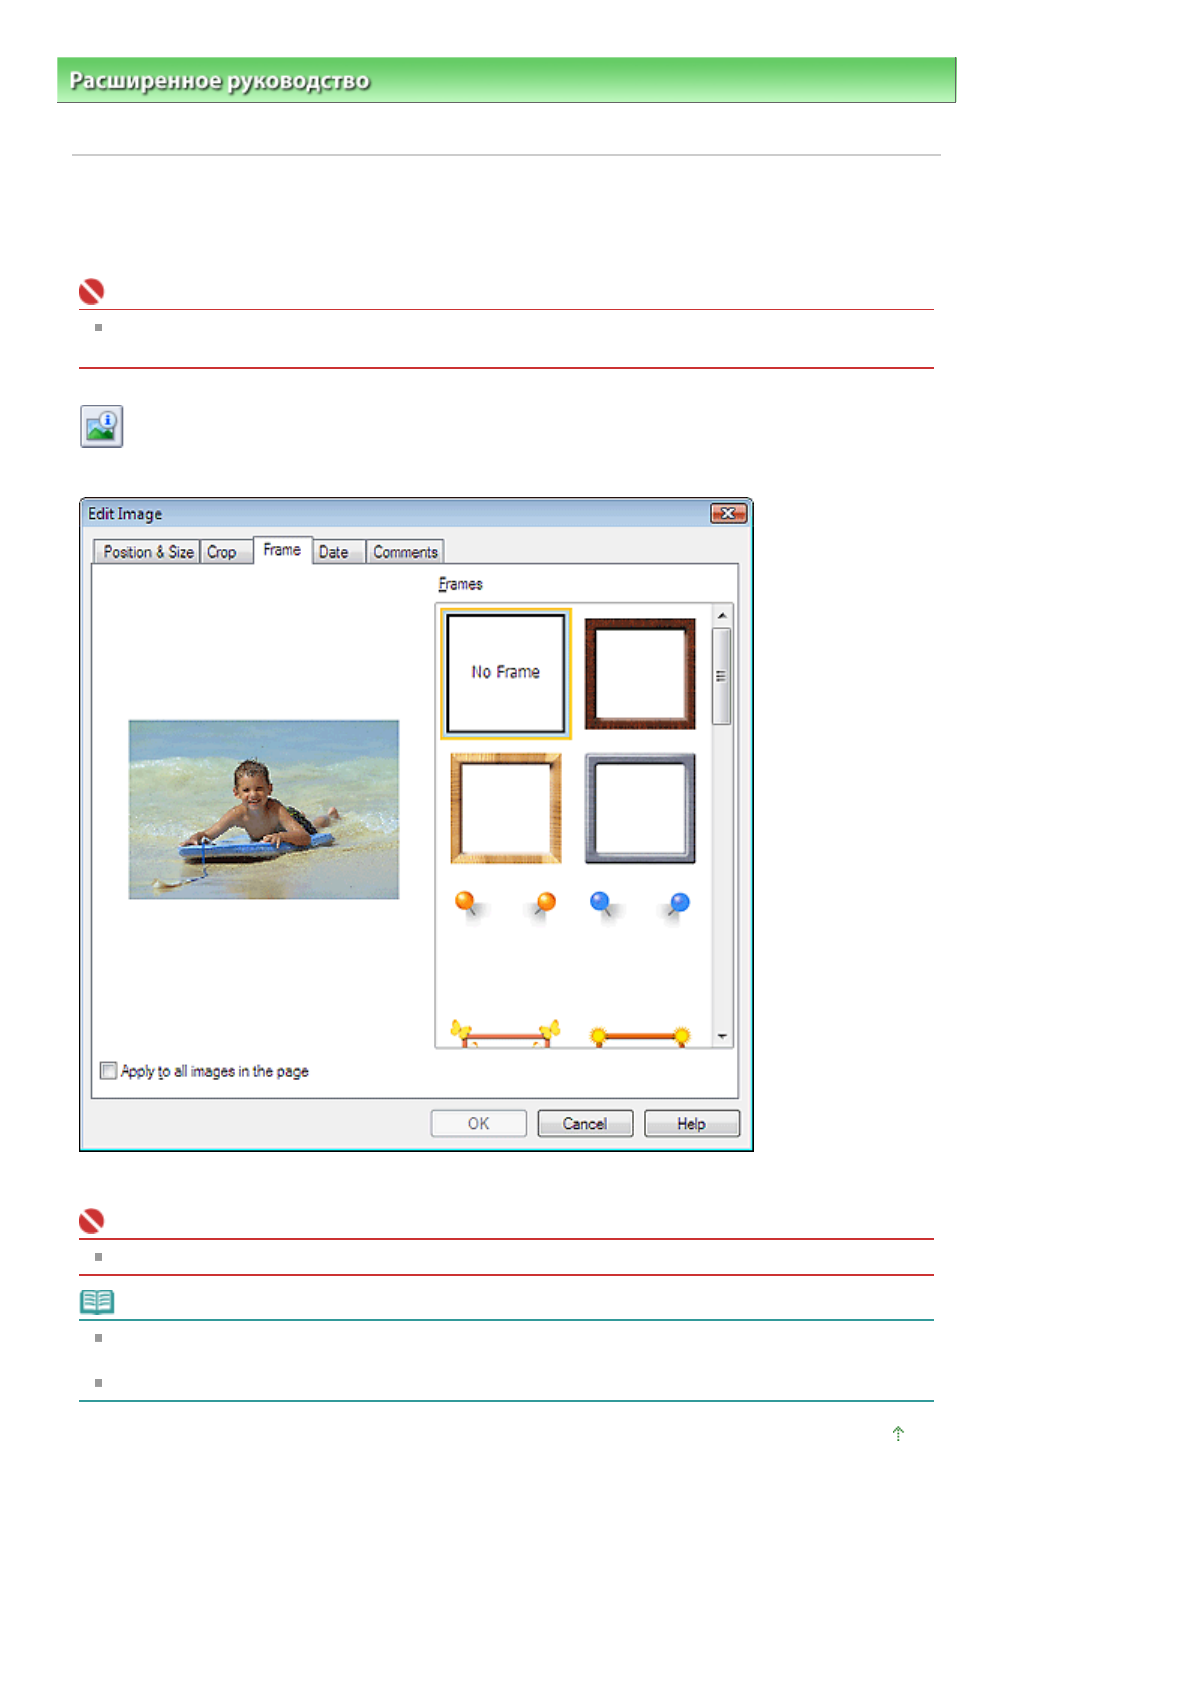The image size is (1190, 1684).
Task: Enable Apply to all images in the page
Action: [x=109, y=1071]
